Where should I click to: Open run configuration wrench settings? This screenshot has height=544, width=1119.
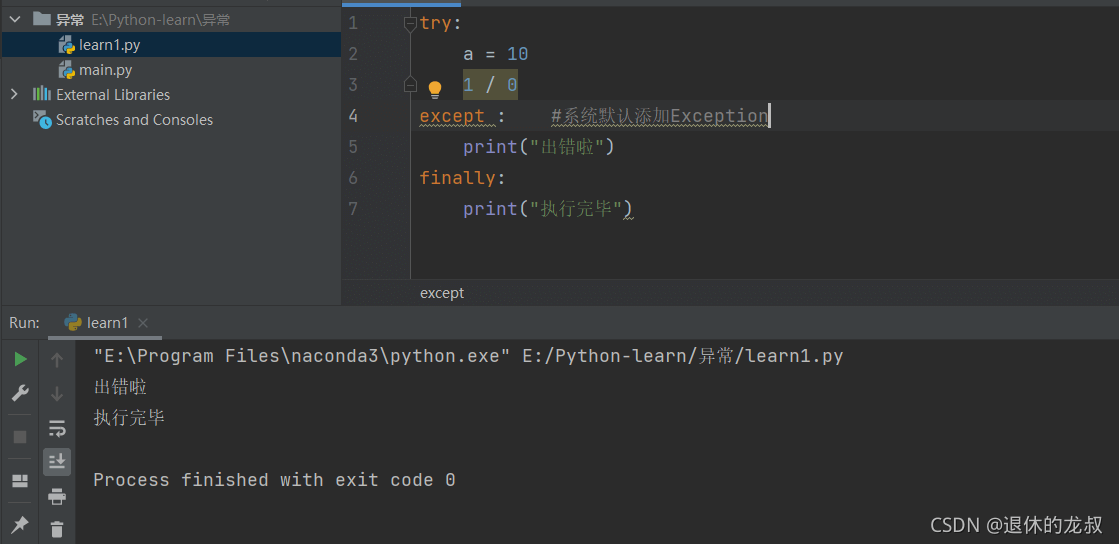(20, 393)
